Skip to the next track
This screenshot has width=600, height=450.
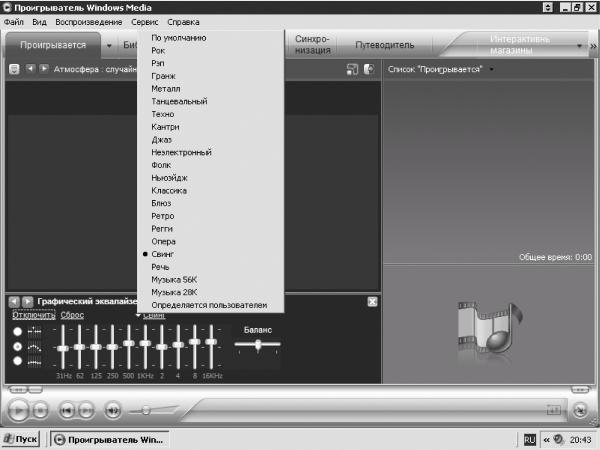86,409
